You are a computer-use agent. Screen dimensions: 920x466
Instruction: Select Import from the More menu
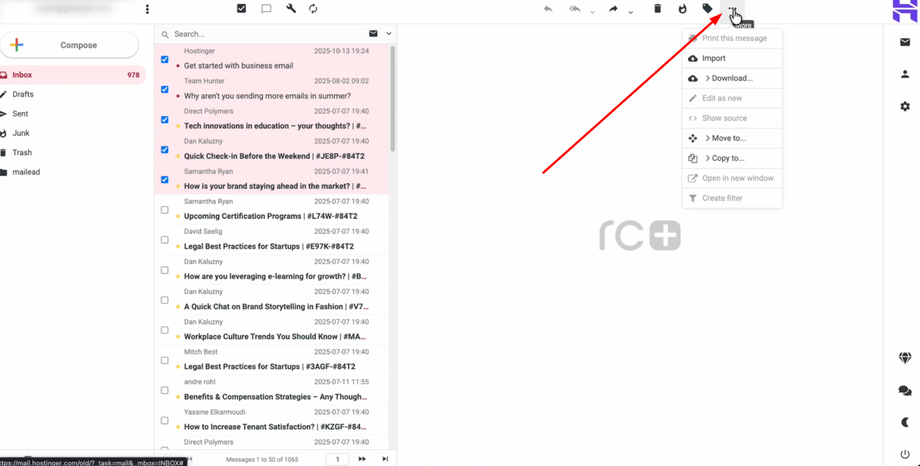[x=732, y=58]
